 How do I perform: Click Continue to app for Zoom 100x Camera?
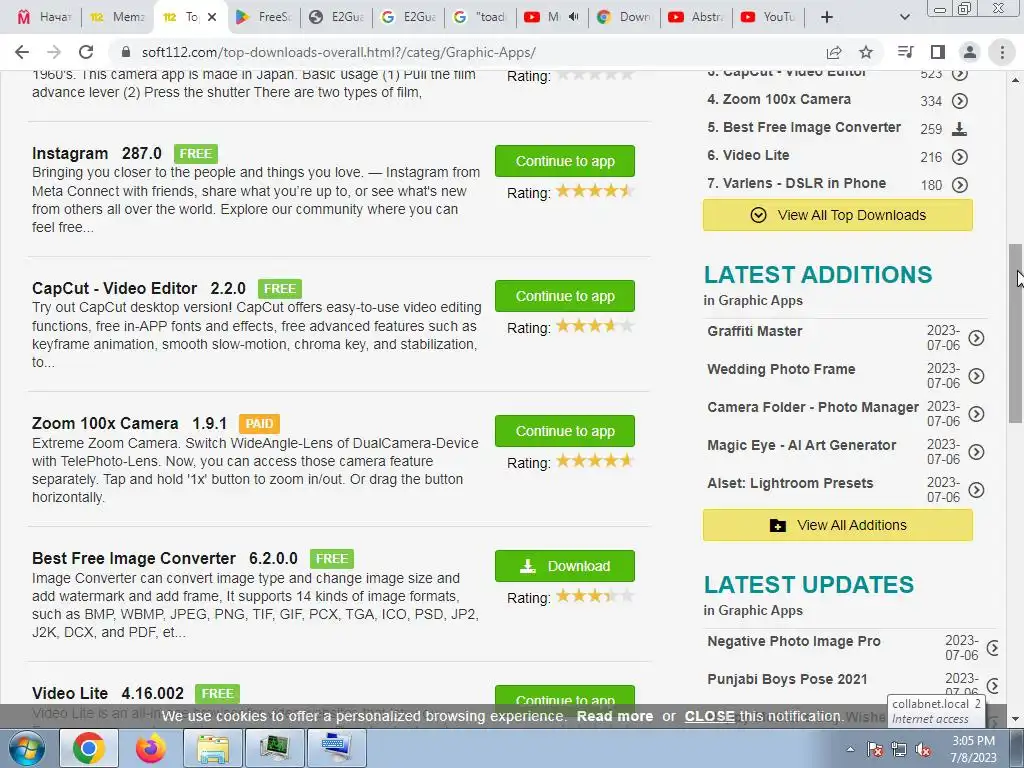pos(565,431)
